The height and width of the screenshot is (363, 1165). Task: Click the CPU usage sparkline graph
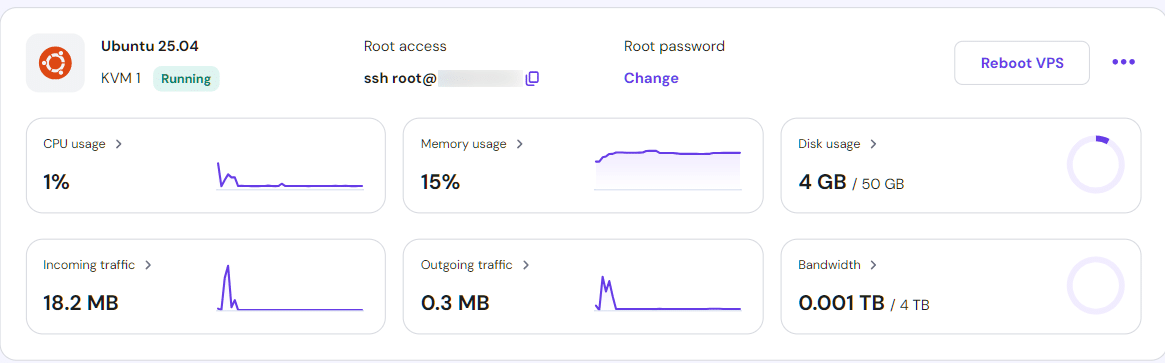290,175
